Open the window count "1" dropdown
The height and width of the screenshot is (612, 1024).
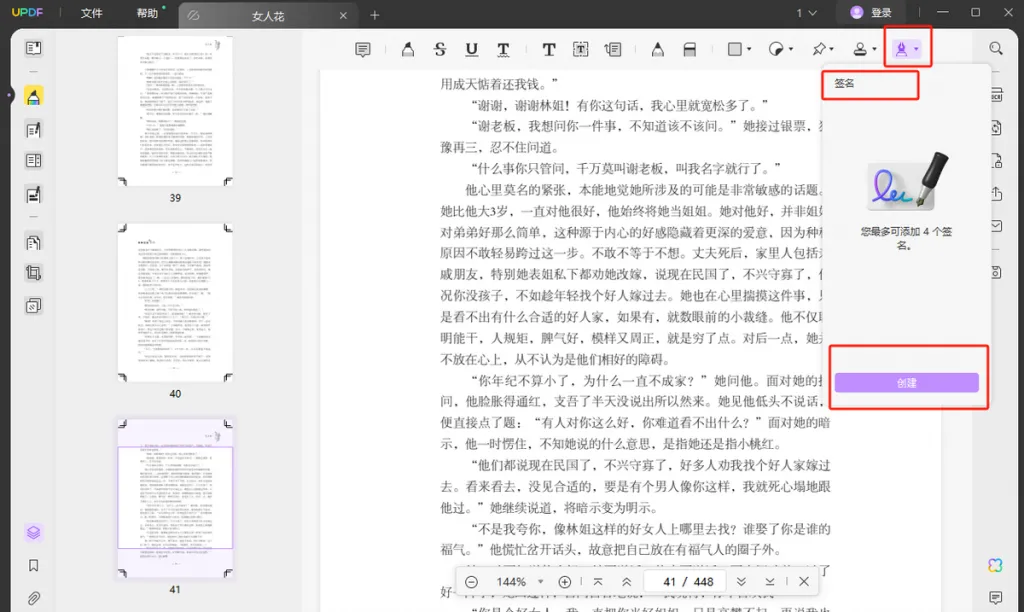pyautogui.click(x=807, y=12)
